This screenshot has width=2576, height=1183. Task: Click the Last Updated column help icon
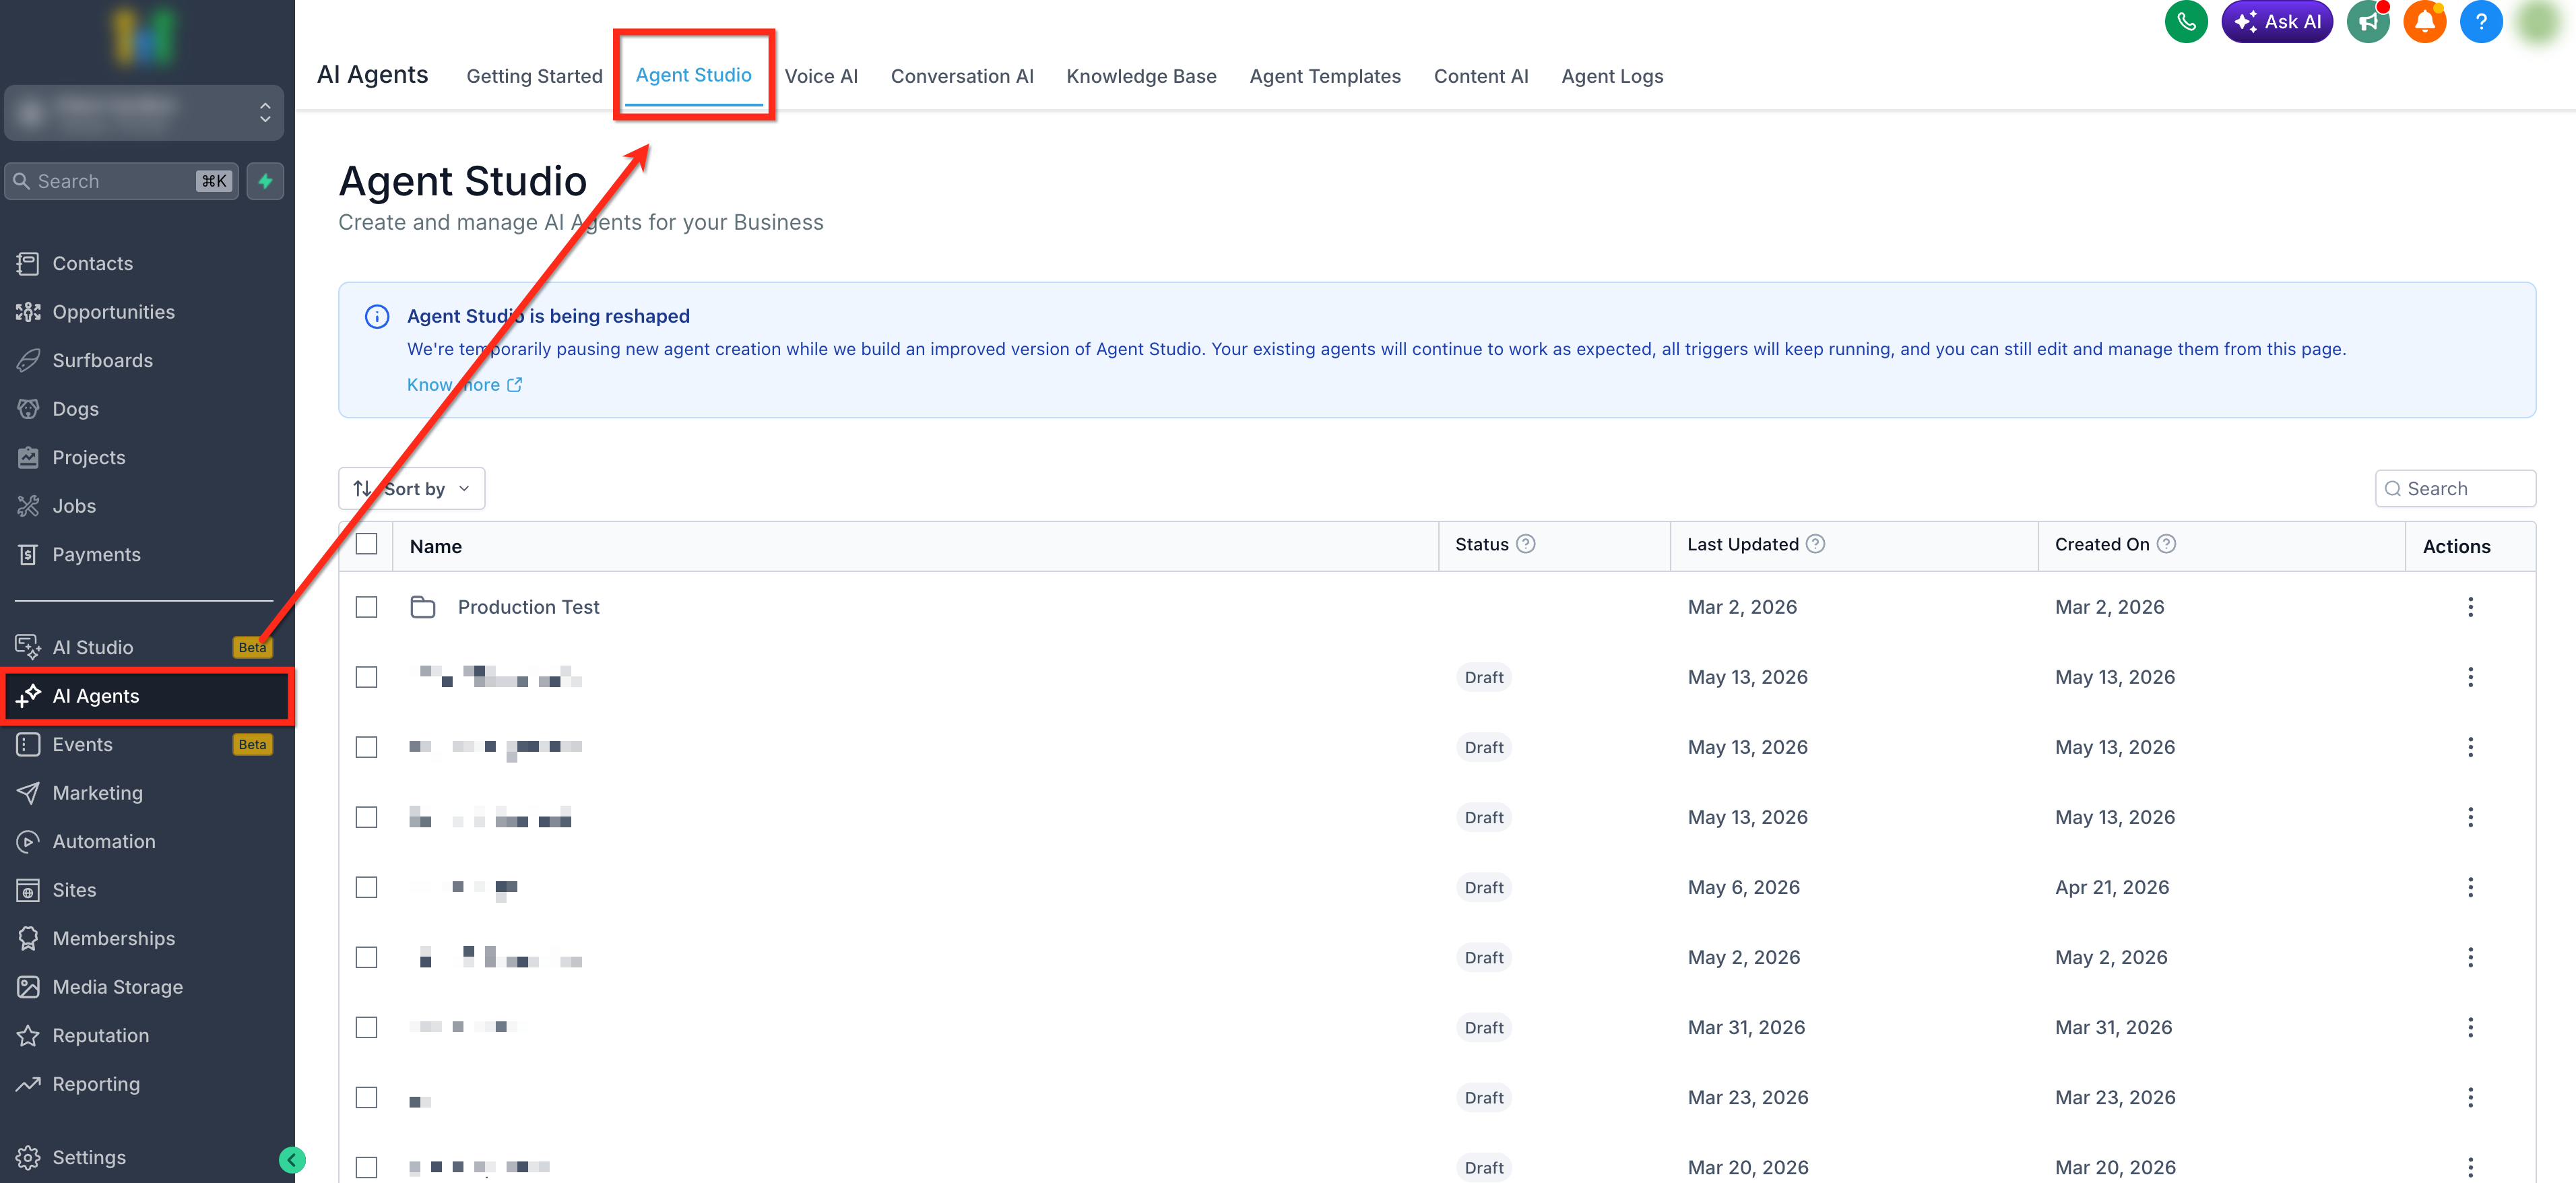pos(1815,544)
